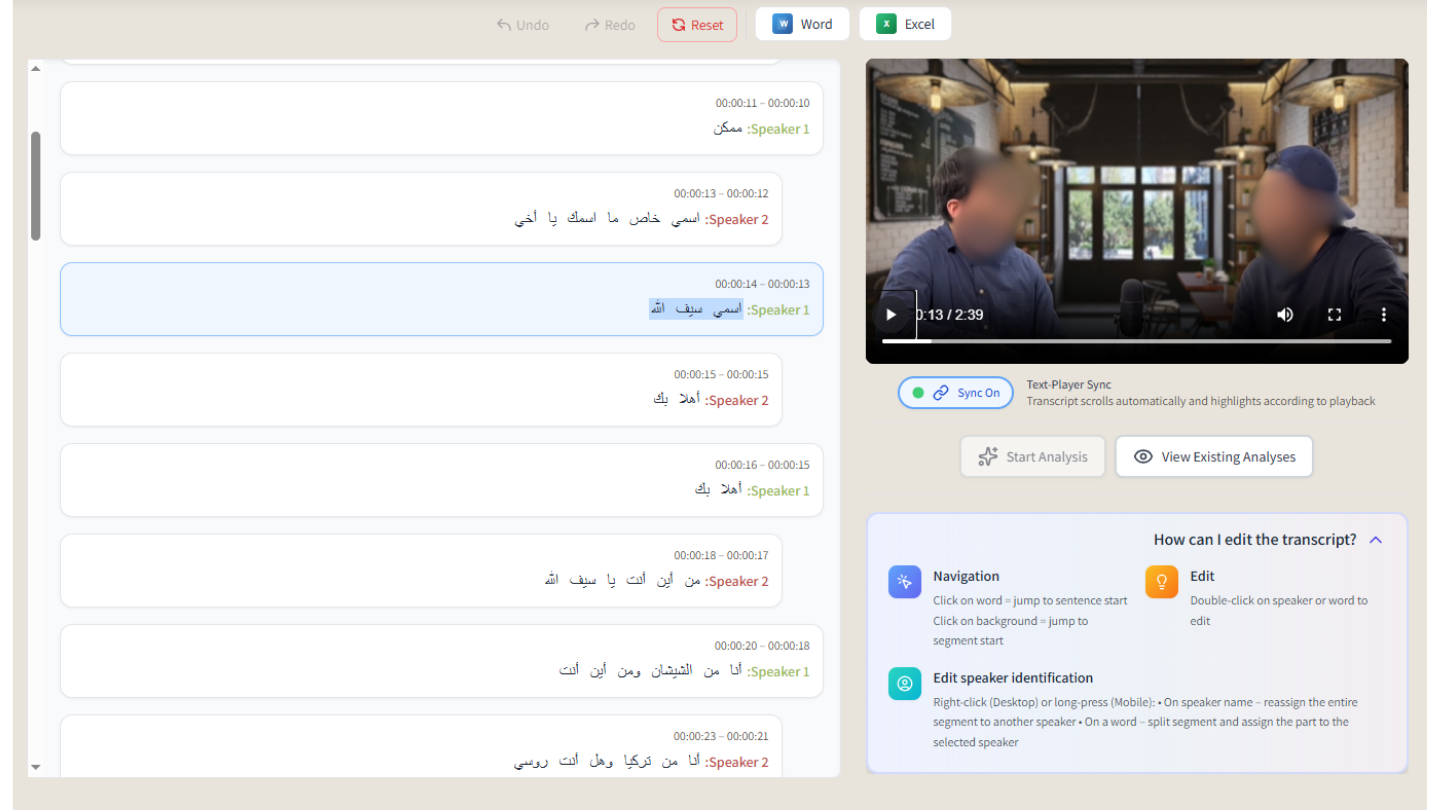This screenshot has width=1440, height=810.
Task: Export transcript to Excel
Action: coord(905,25)
